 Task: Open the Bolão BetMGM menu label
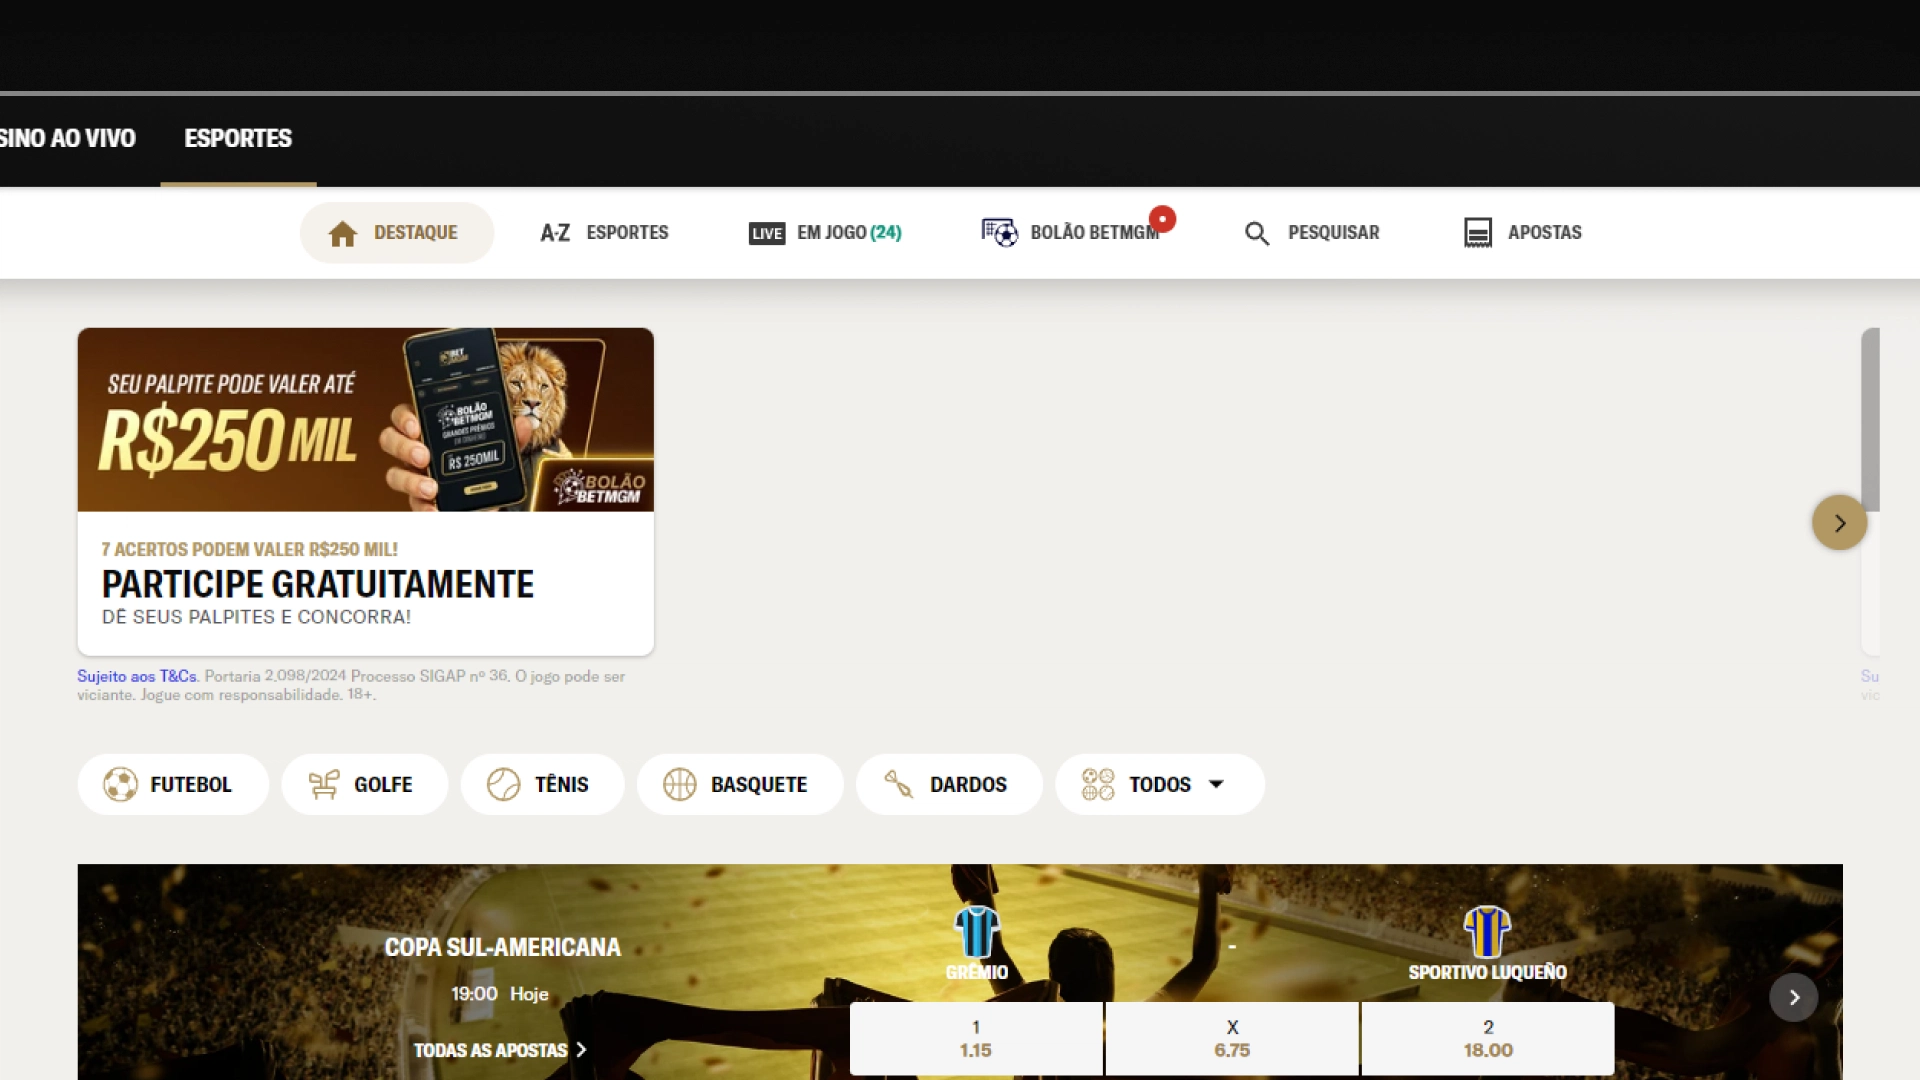click(1095, 233)
